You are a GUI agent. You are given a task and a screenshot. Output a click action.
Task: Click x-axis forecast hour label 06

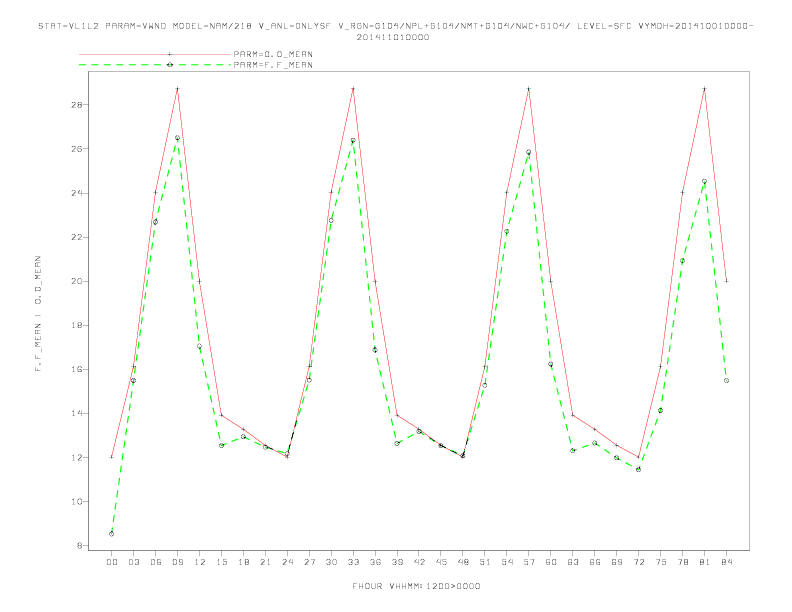pos(156,562)
